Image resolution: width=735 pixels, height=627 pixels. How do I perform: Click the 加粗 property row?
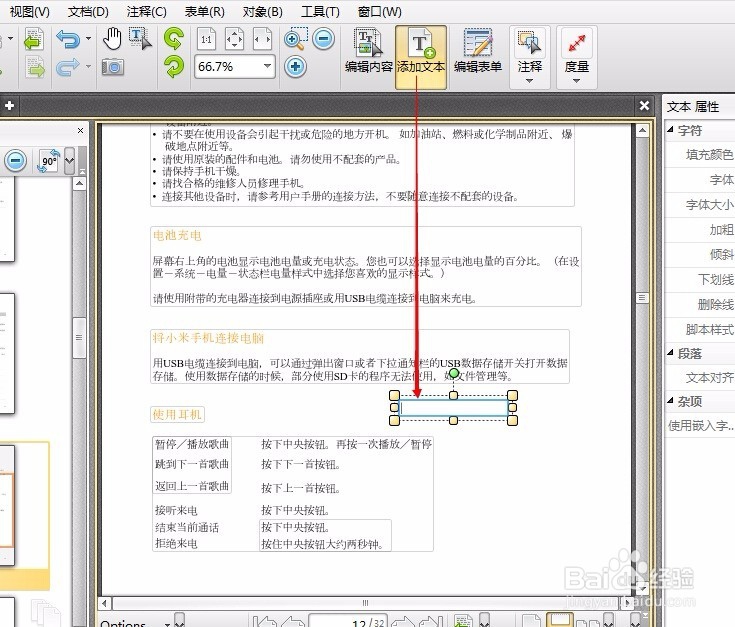(x=700, y=230)
